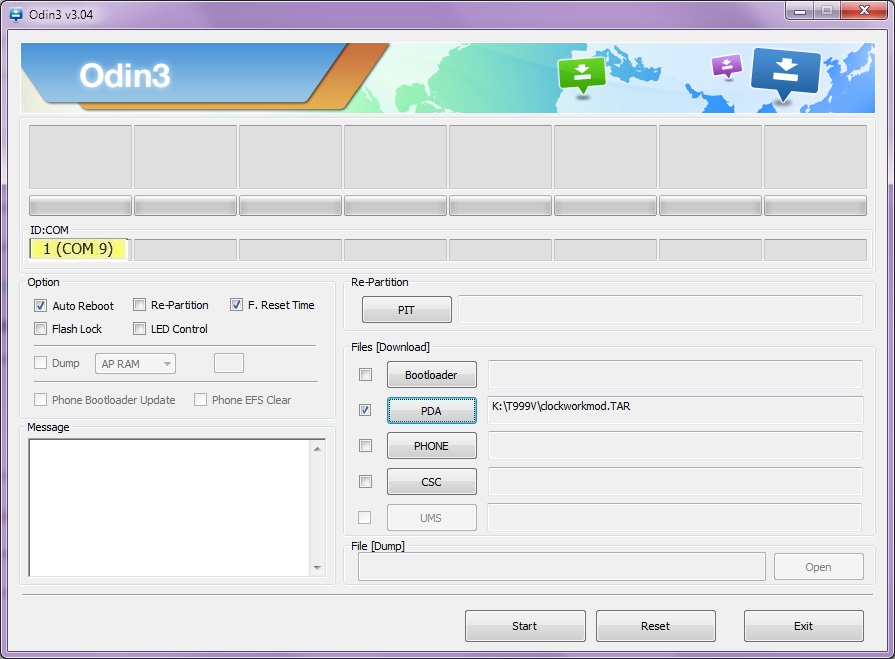Click the Odin3 app icon in title bar
The image size is (895, 659).
click(16, 14)
